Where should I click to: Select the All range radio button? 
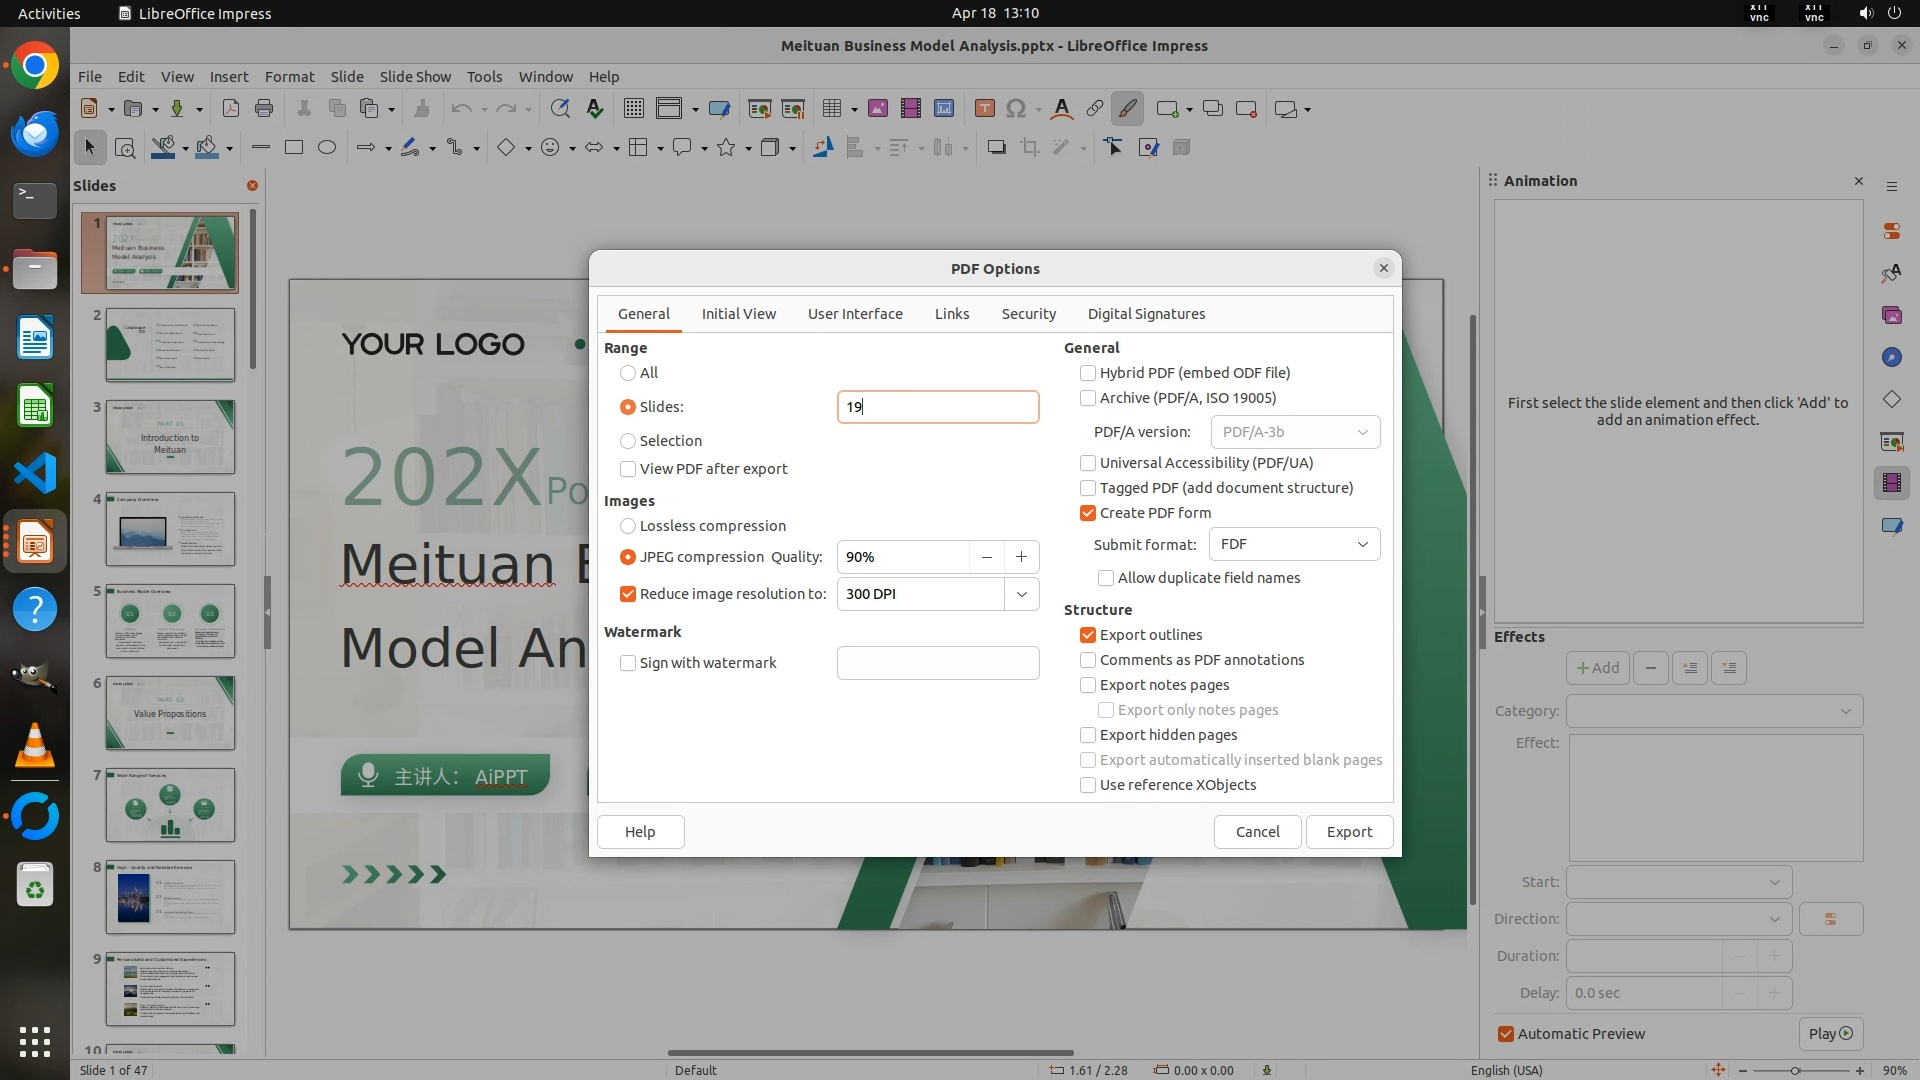coord(628,373)
